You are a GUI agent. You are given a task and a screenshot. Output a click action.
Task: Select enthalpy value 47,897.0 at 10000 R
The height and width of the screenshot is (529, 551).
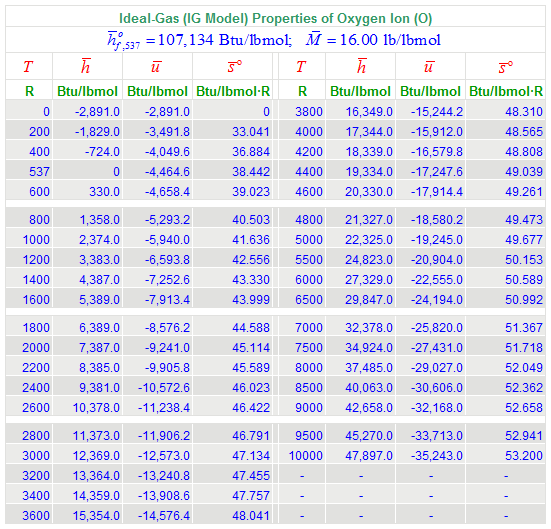(x=369, y=456)
